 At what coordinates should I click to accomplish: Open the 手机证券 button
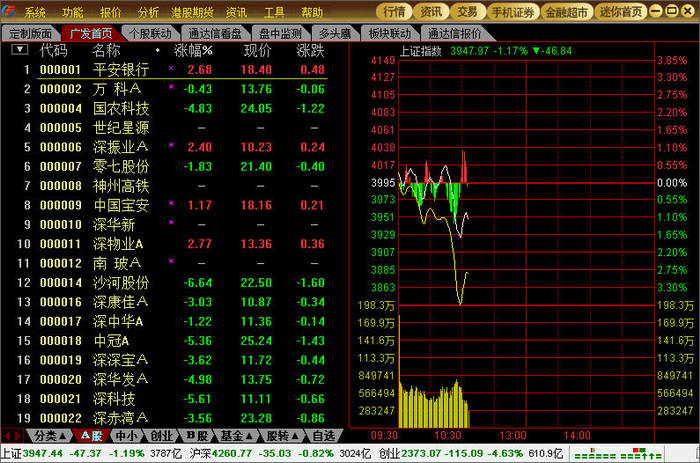pos(513,12)
